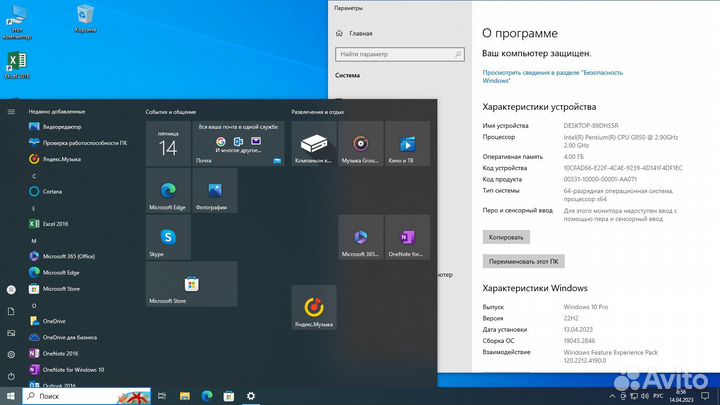Image resolution: width=720 pixels, height=405 pixels.
Task: Jump to letter C in app list
Action: [34, 176]
